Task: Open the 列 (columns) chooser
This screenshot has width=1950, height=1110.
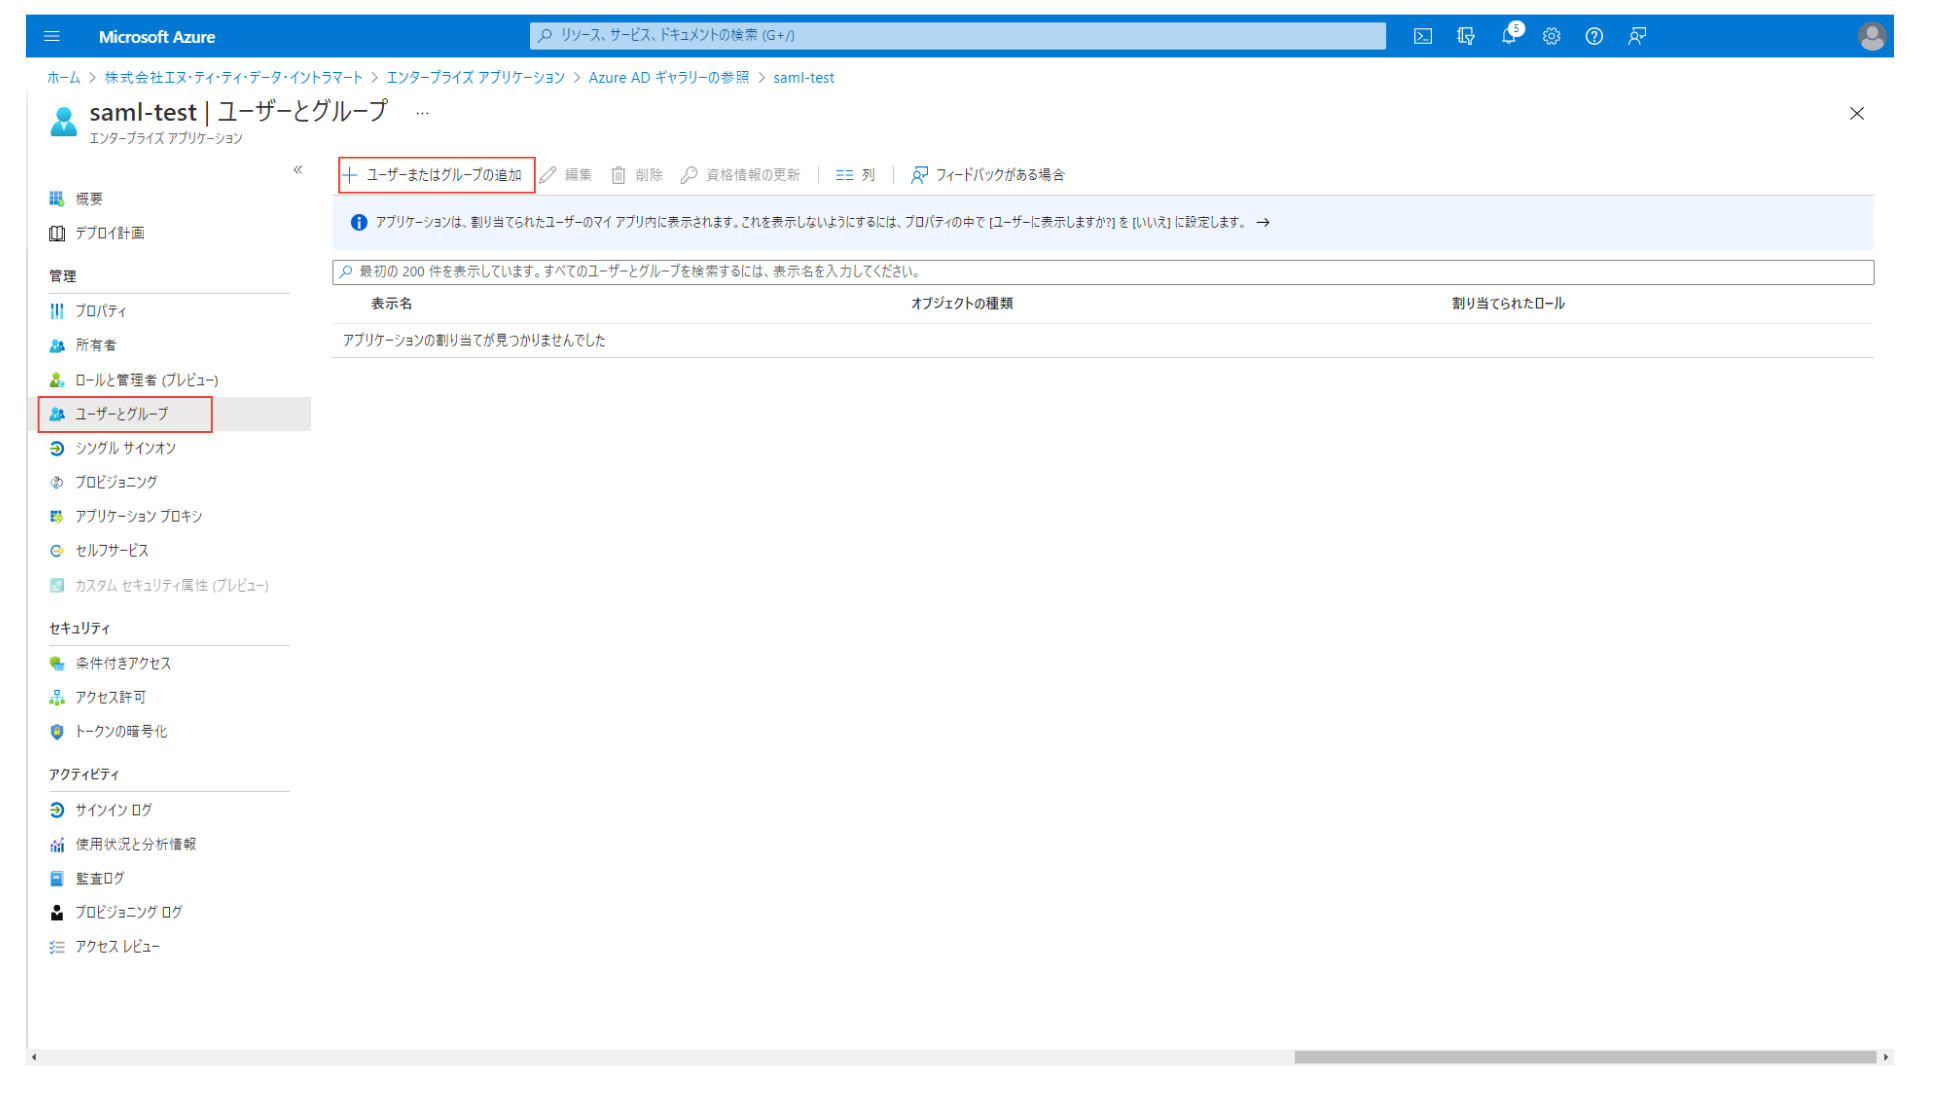Action: [x=856, y=175]
